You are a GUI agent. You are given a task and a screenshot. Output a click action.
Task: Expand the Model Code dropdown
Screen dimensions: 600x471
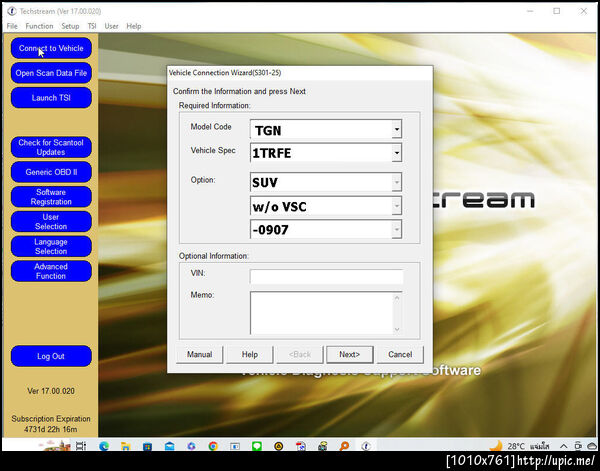(x=397, y=129)
